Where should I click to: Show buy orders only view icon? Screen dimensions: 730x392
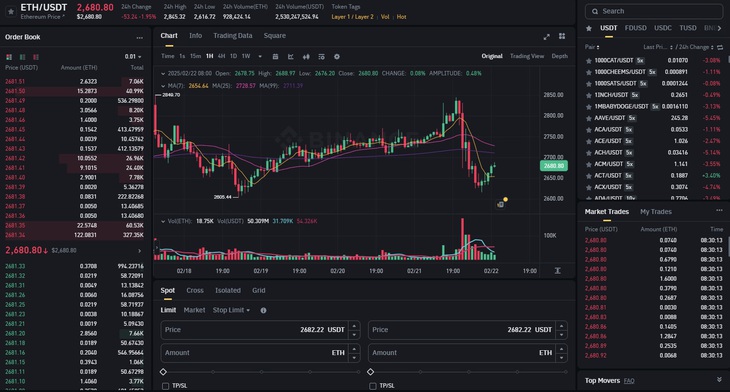coord(22,57)
